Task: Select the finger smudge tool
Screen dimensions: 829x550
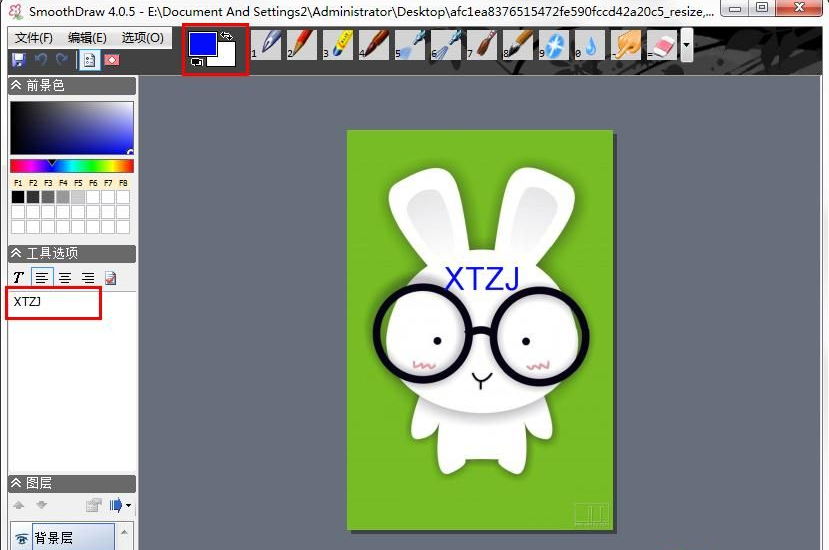Action: click(x=630, y=44)
